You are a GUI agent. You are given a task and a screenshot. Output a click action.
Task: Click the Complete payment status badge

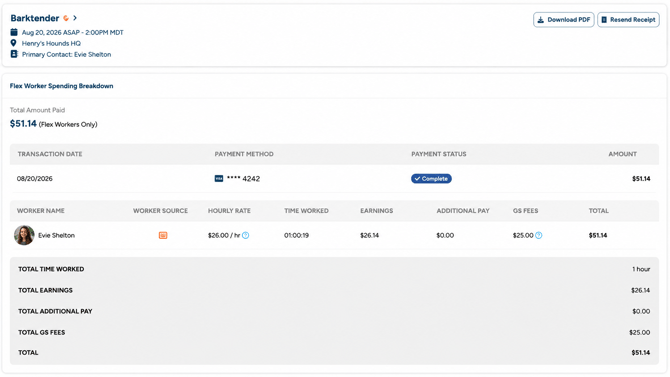431,179
